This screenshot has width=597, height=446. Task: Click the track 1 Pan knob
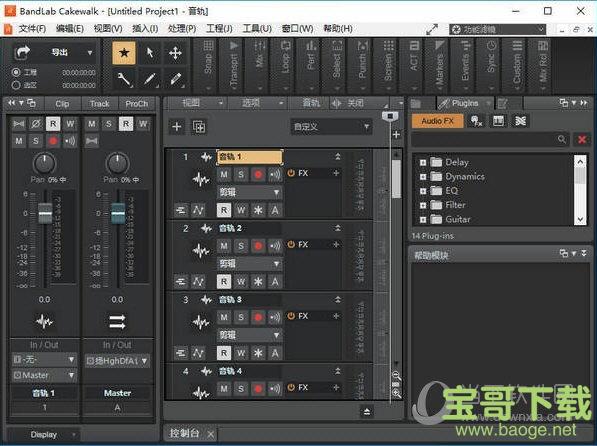[45, 163]
